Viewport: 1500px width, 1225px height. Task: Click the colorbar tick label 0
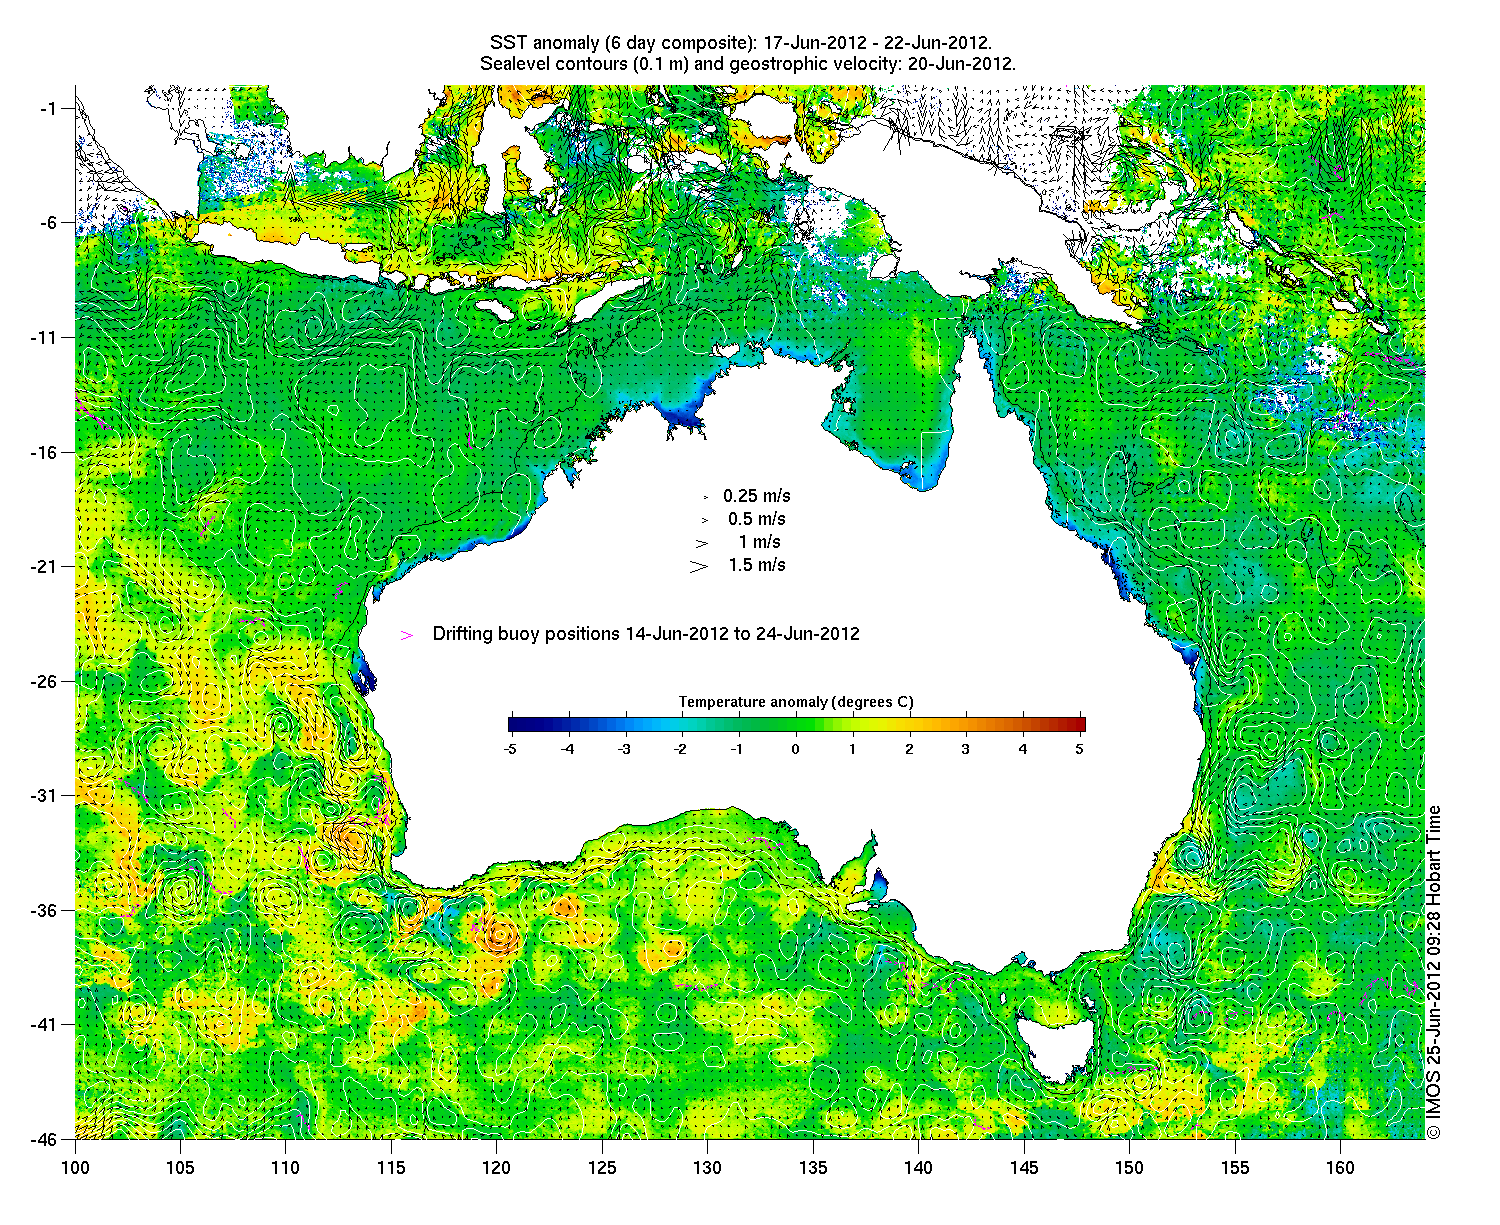coord(796,749)
